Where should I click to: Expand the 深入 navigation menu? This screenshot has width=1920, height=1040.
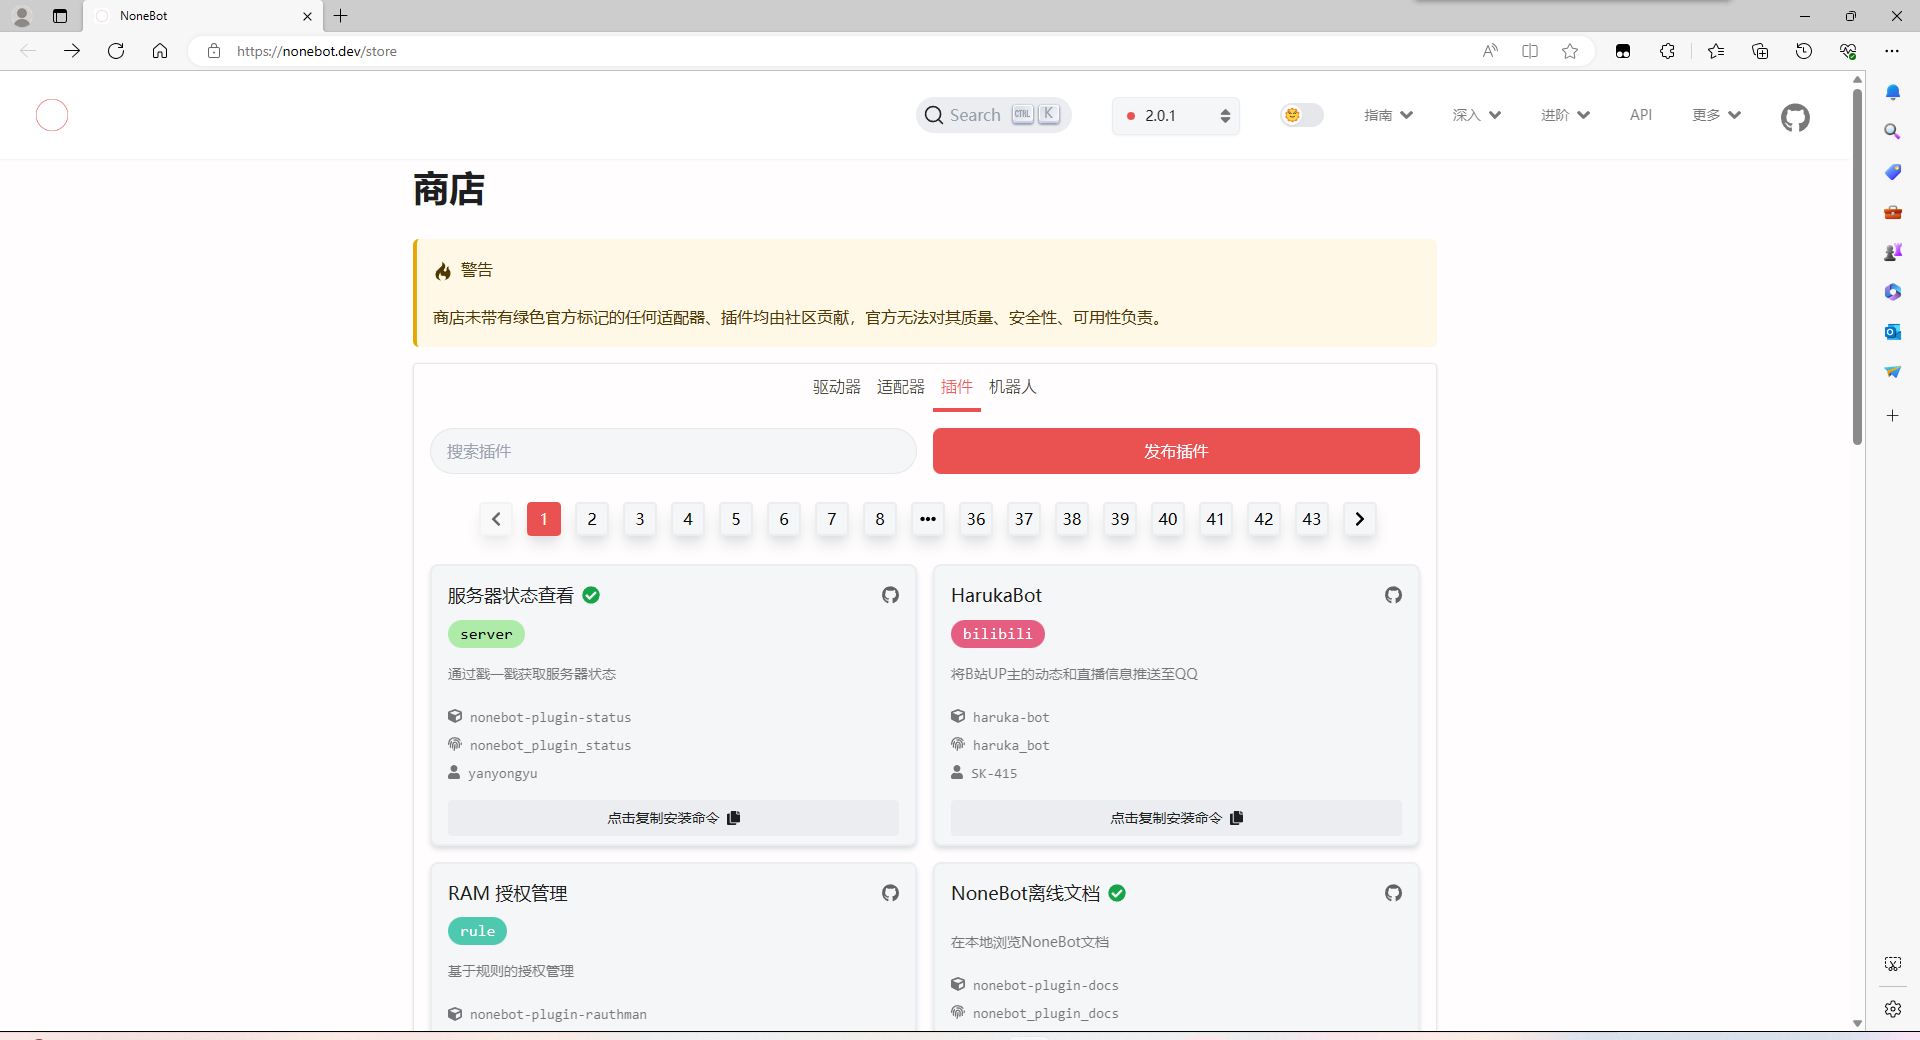click(1476, 115)
